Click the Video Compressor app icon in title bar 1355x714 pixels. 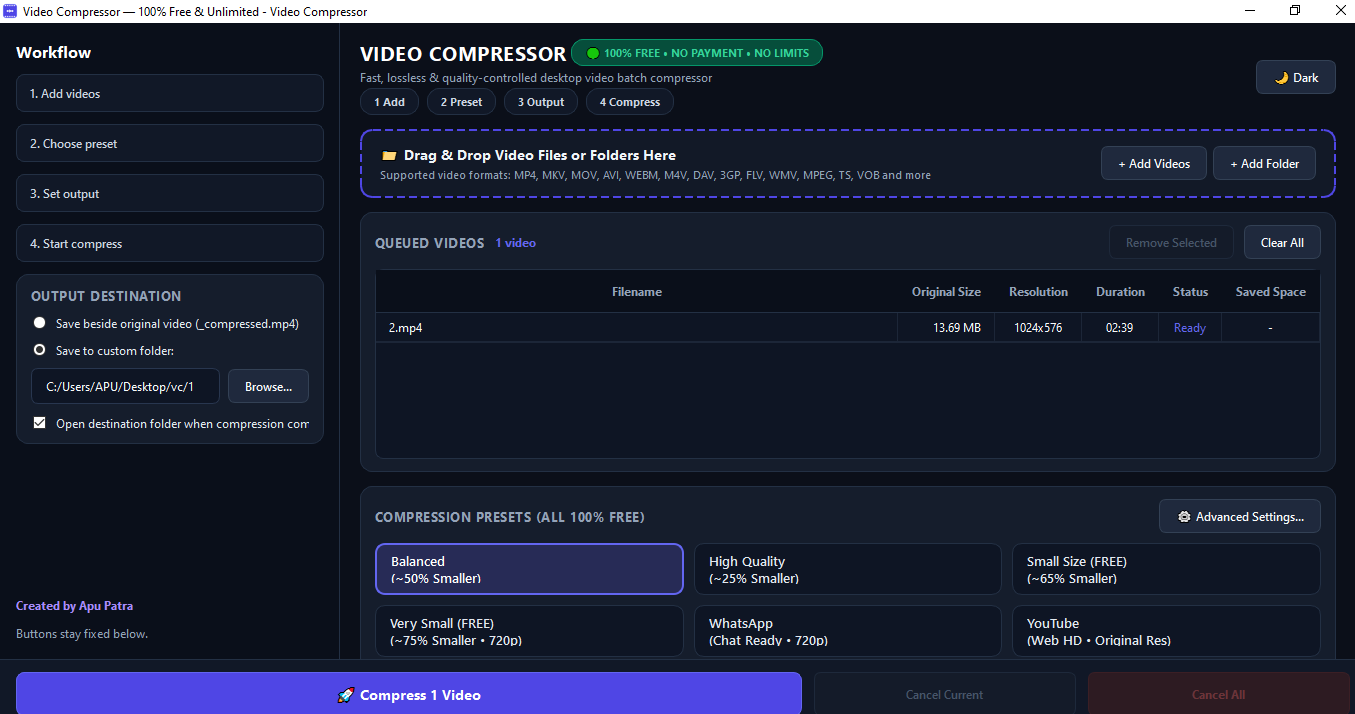pyautogui.click(x=11, y=11)
